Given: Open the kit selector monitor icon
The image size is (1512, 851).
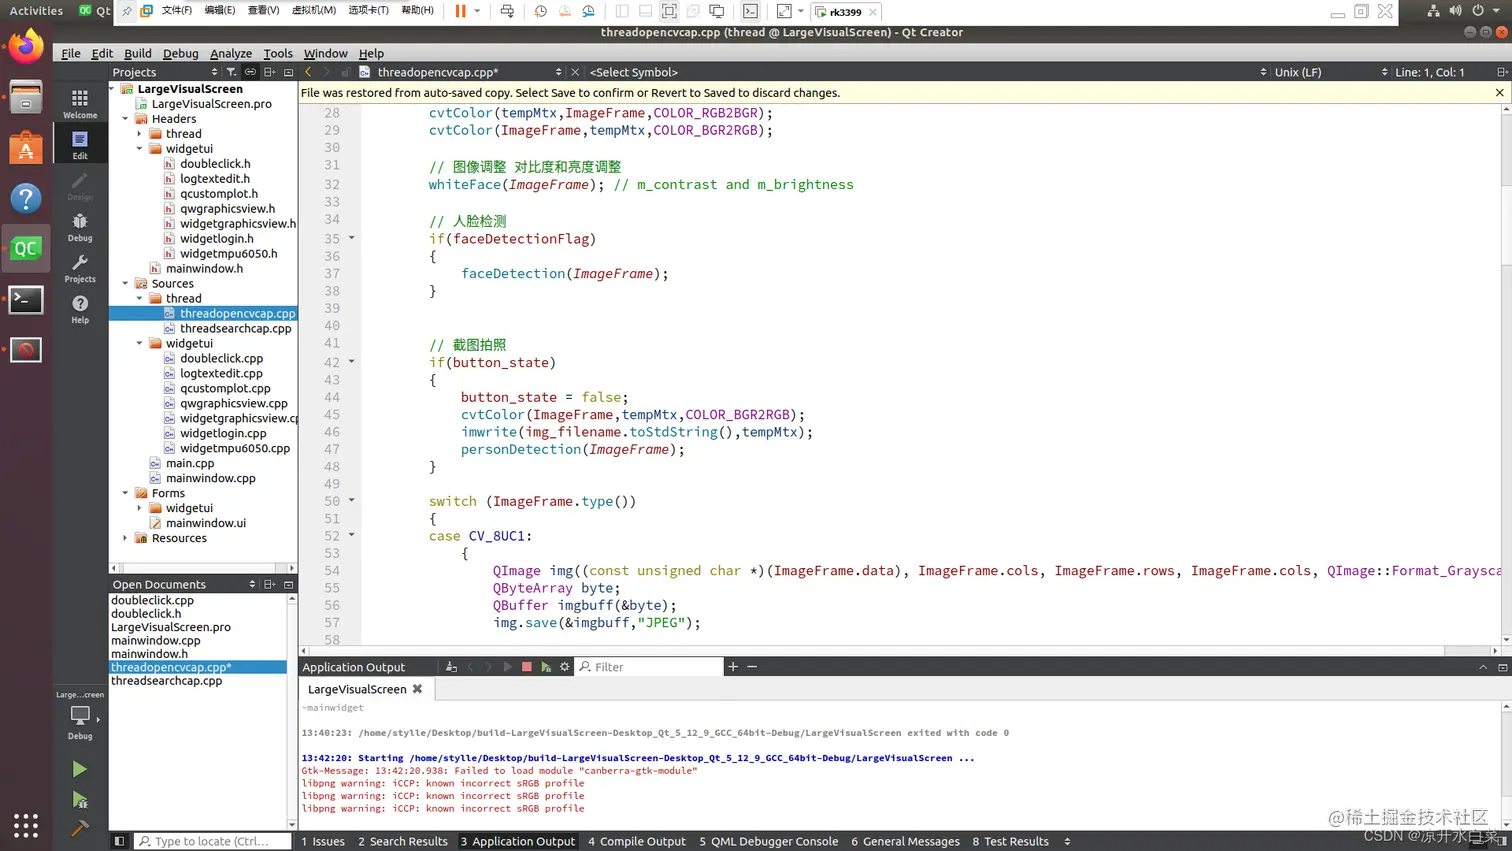Looking at the screenshot, I should click(80, 718).
